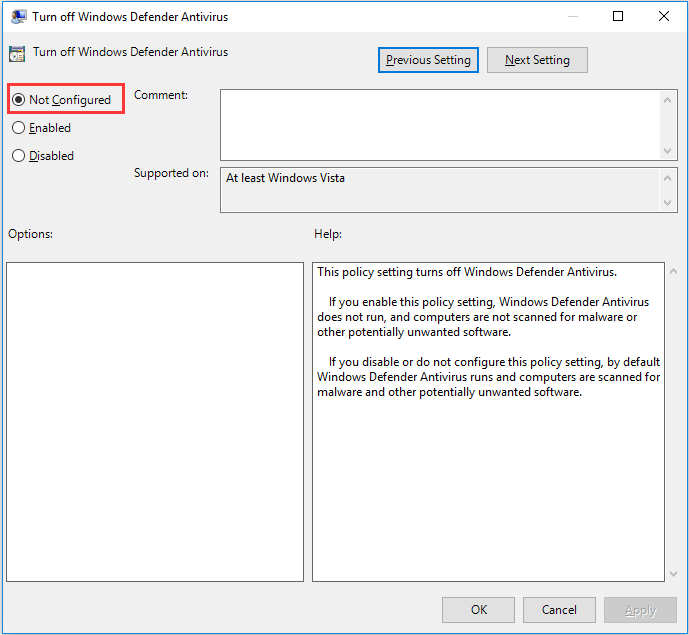Click the 'At least Windows Vista' text
The image size is (689, 635).
[285, 178]
